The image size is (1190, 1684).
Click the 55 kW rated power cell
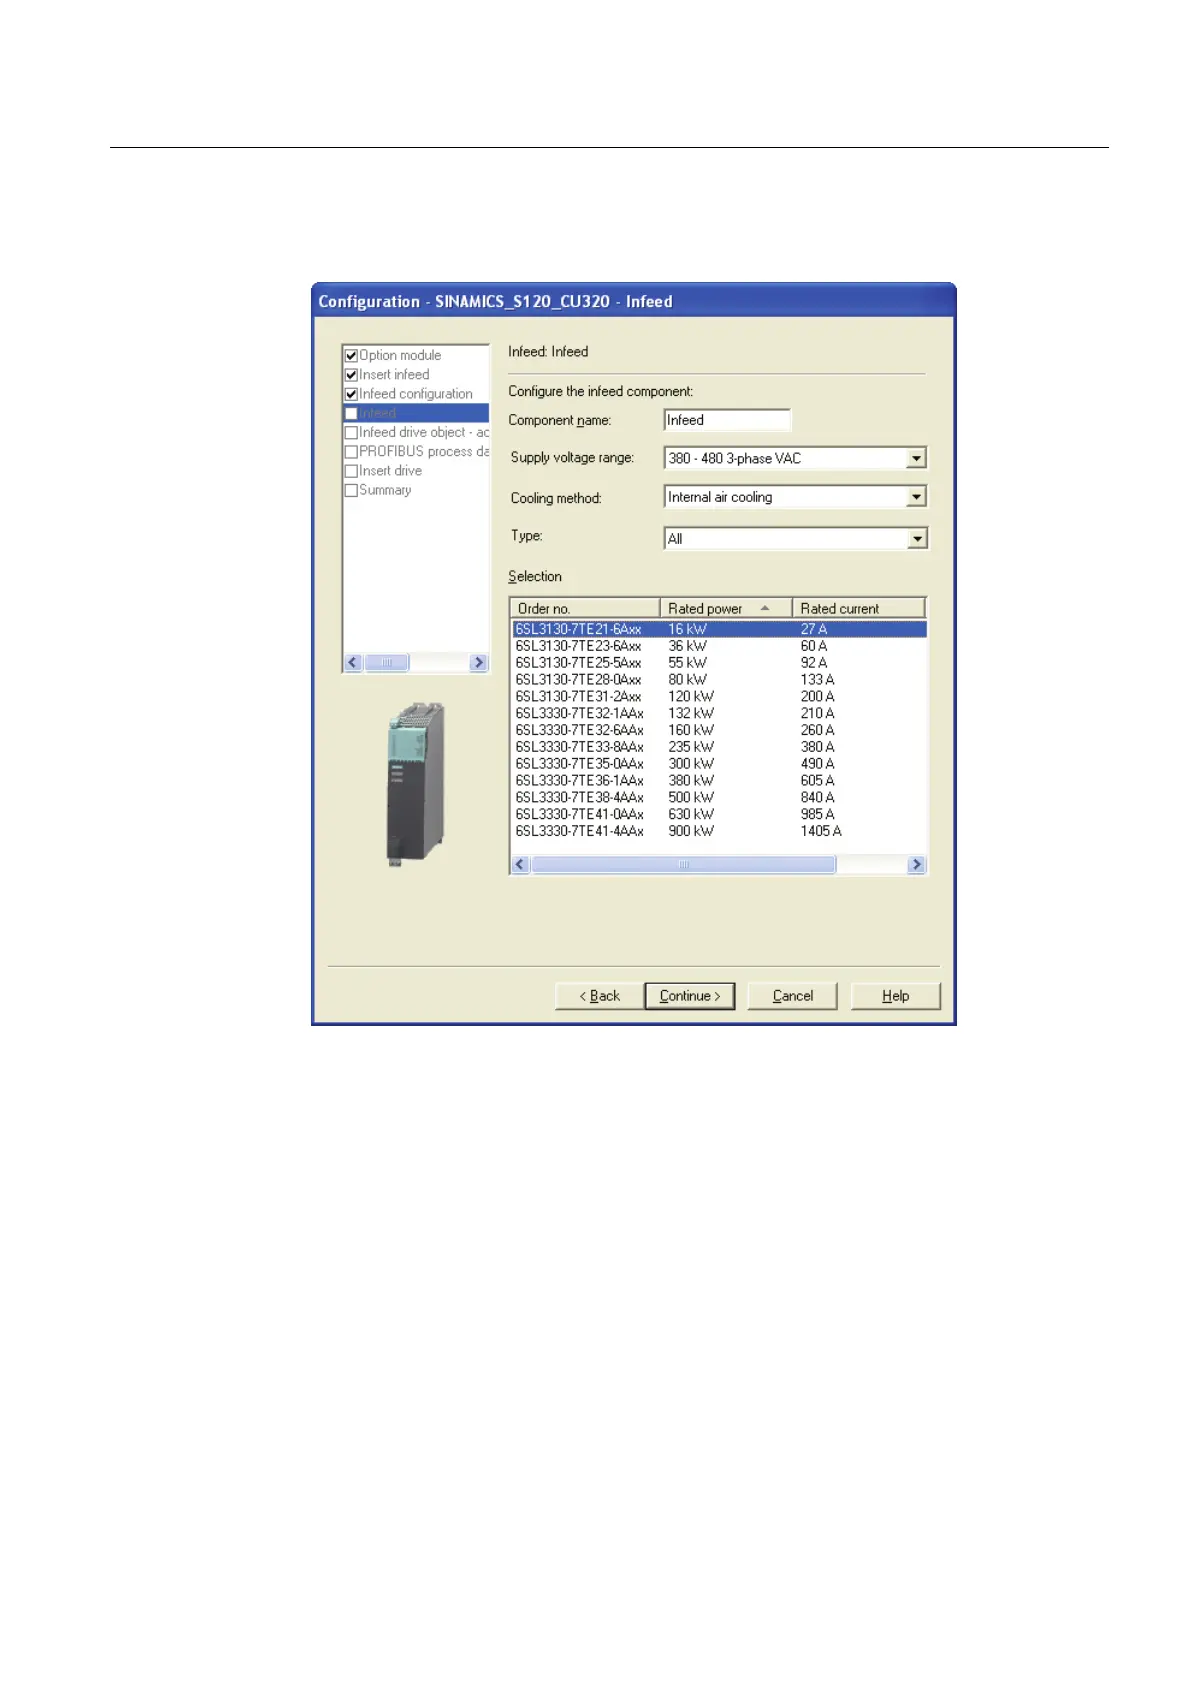click(x=687, y=663)
